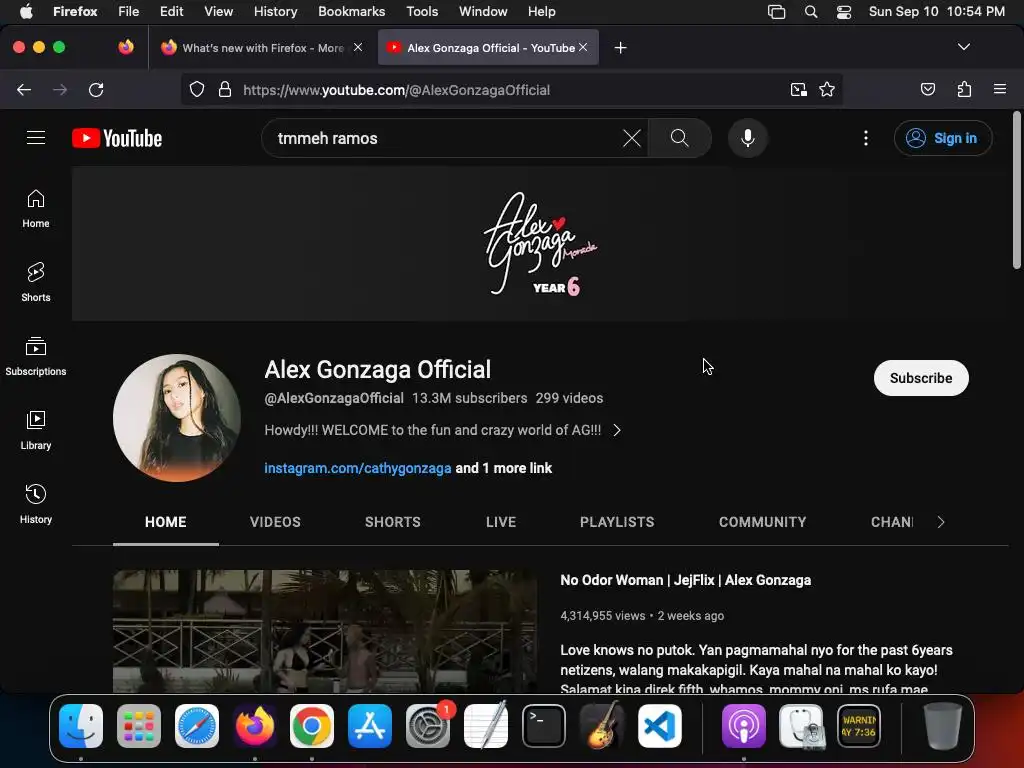
Task: Click the channel profile picture
Action: [176, 418]
